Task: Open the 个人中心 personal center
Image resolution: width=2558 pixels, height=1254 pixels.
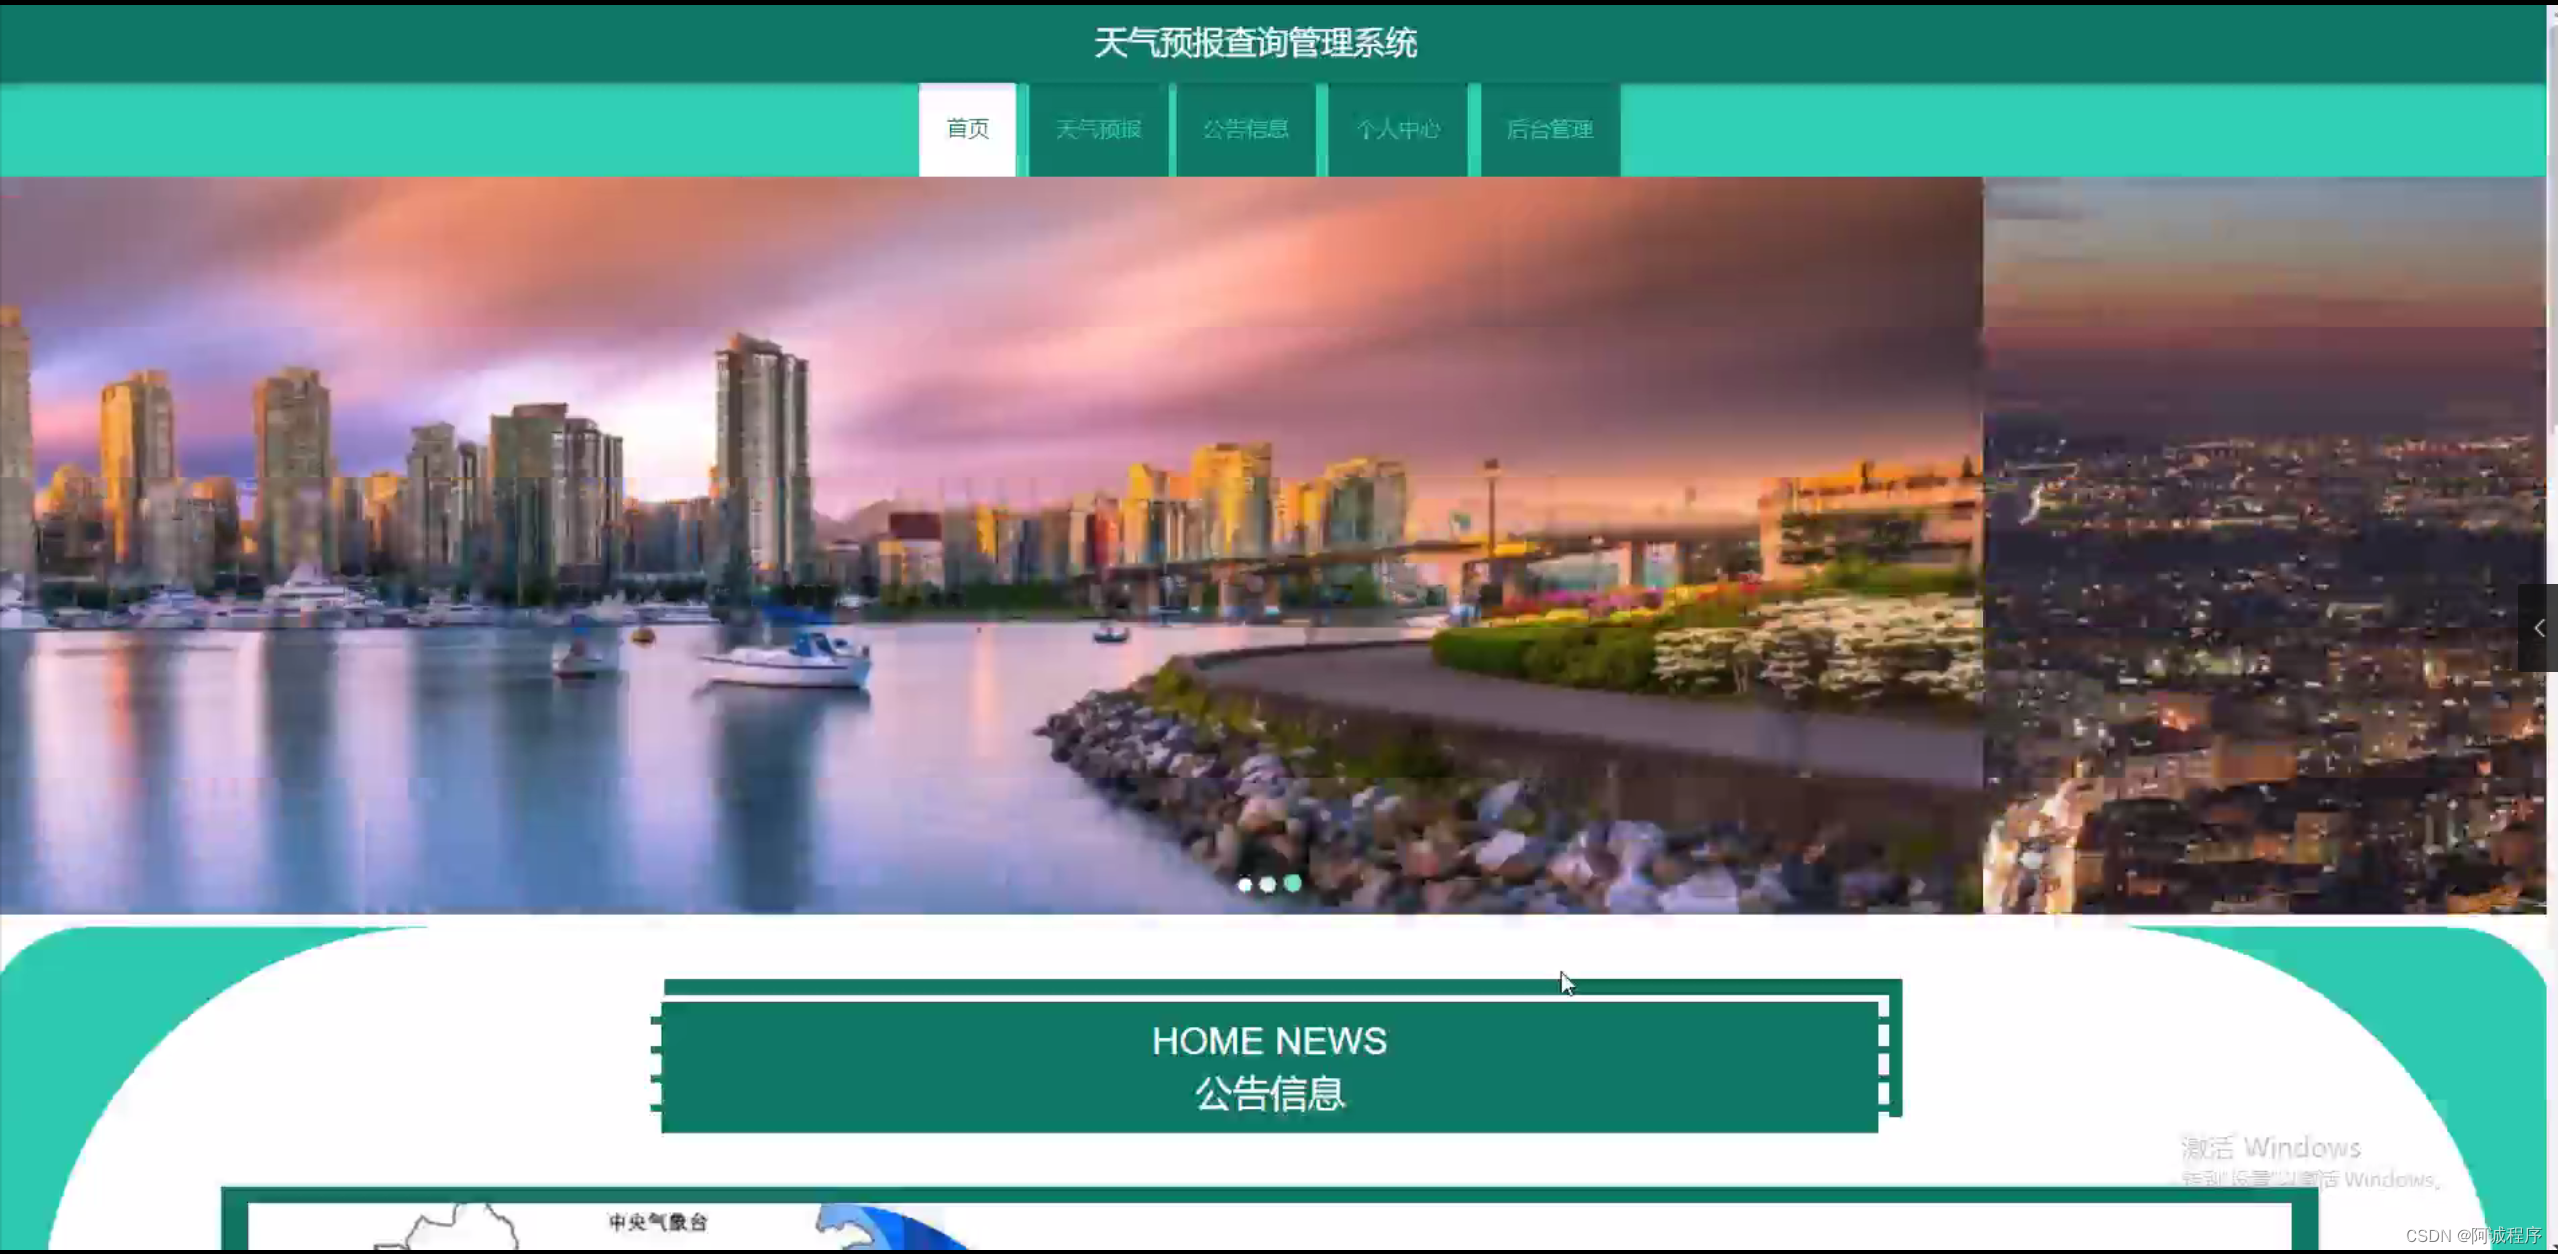Action: [1397, 129]
